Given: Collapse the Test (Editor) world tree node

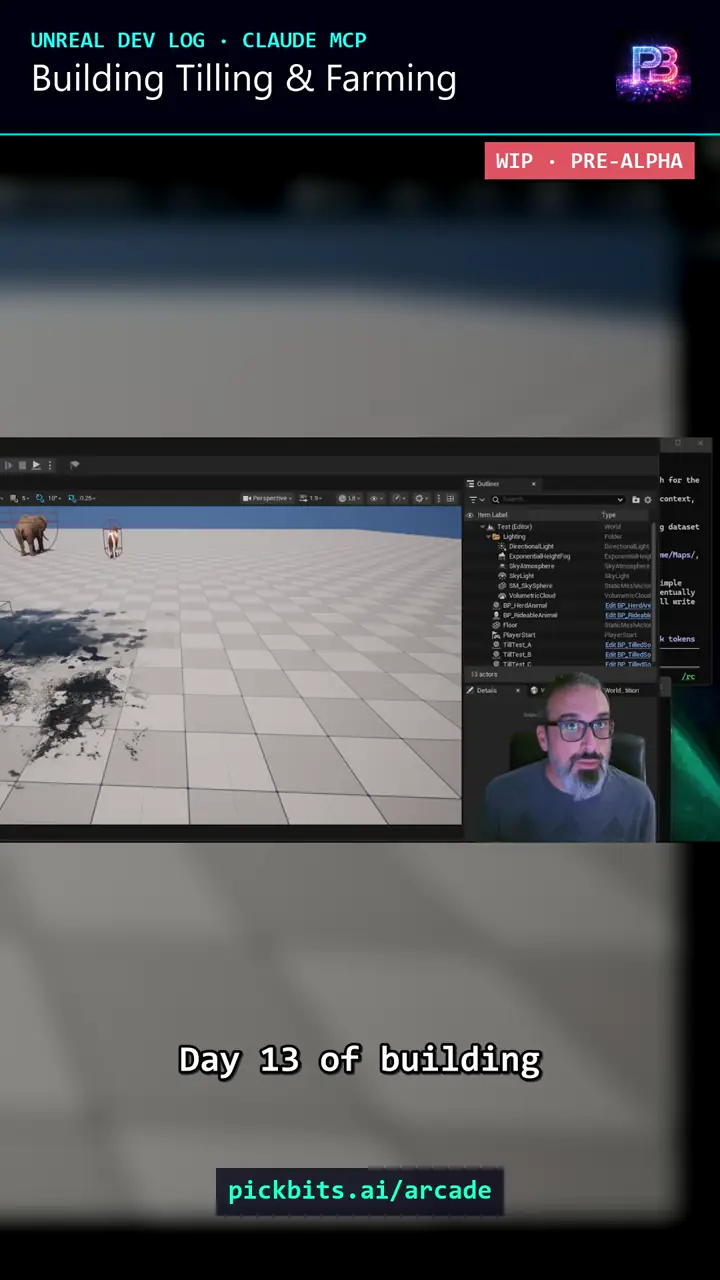Looking at the screenshot, I should [x=482, y=526].
